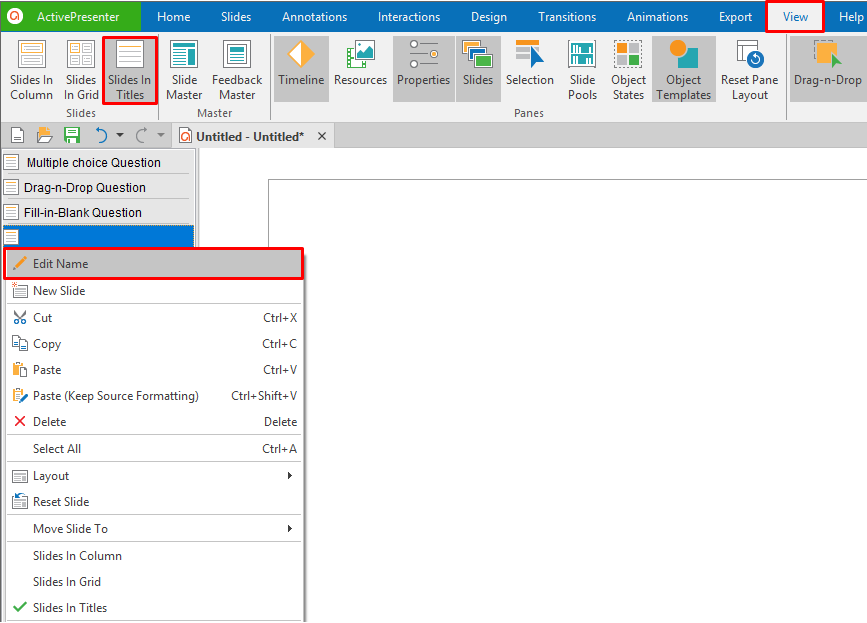This screenshot has height=623, width=867.
Task: Save the project with floppy icon
Action: pos(72,135)
